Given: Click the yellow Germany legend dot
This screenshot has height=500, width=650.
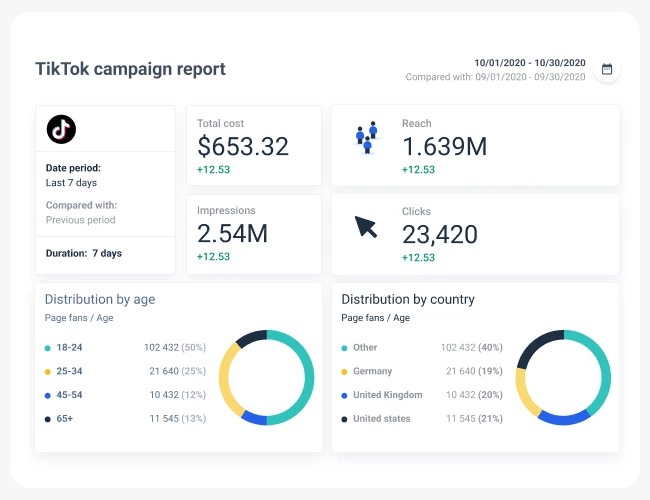Looking at the screenshot, I should click(x=345, y=371).
